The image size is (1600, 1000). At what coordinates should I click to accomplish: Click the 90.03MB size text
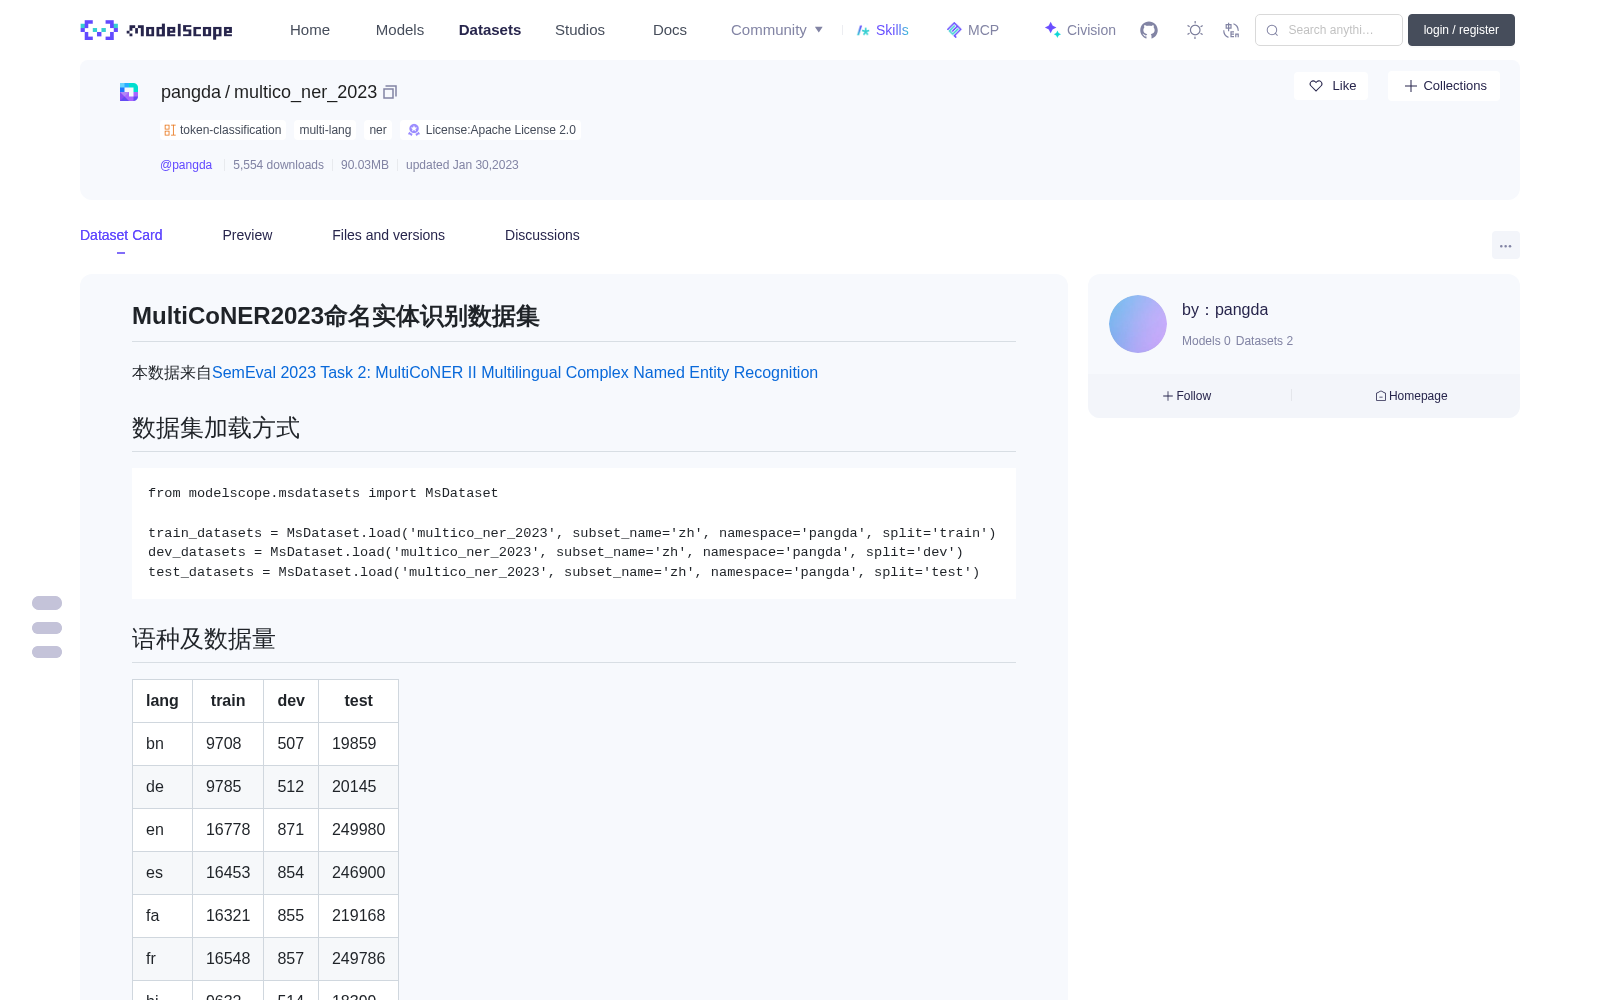click(365, 165)
